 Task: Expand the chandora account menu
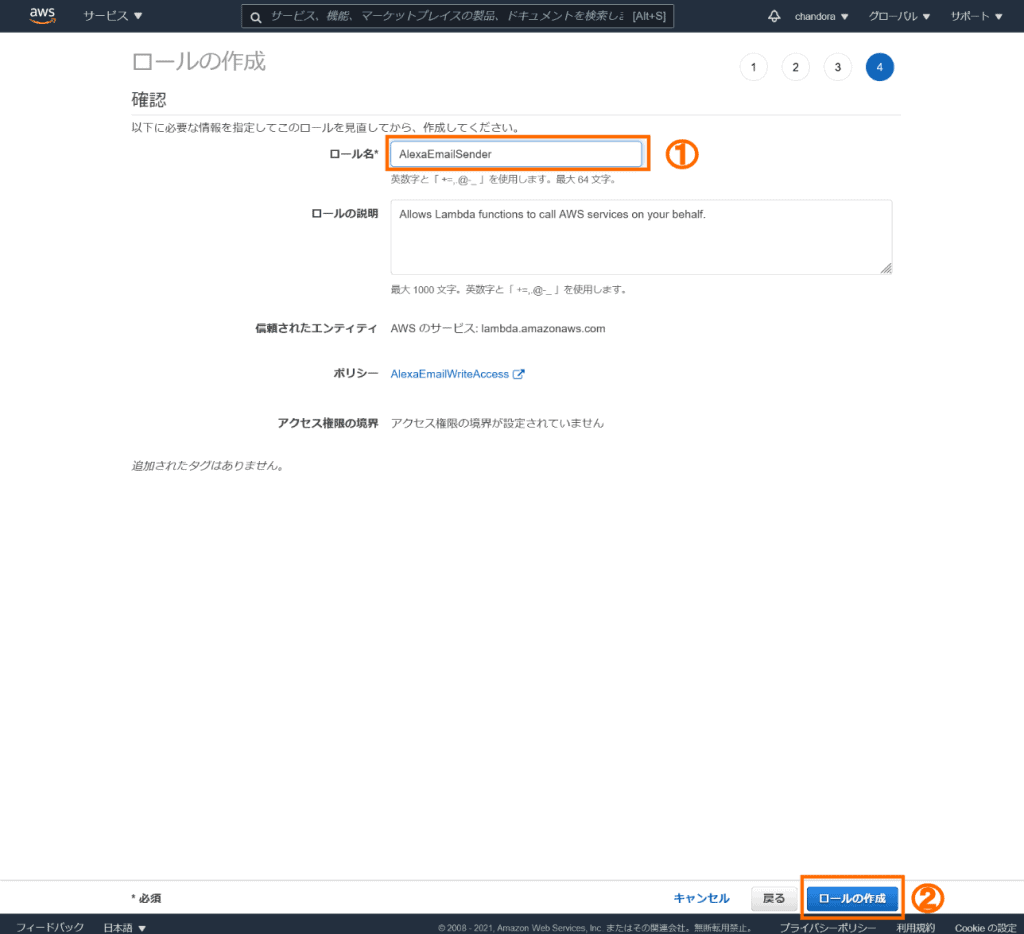pyautogui.click(x=821, y=16)
